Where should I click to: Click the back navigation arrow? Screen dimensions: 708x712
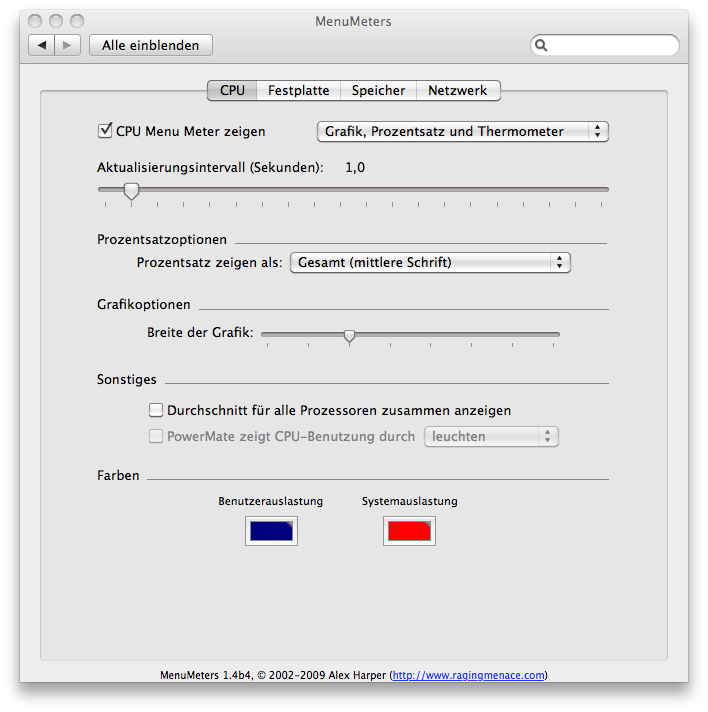tap(43, 45)
